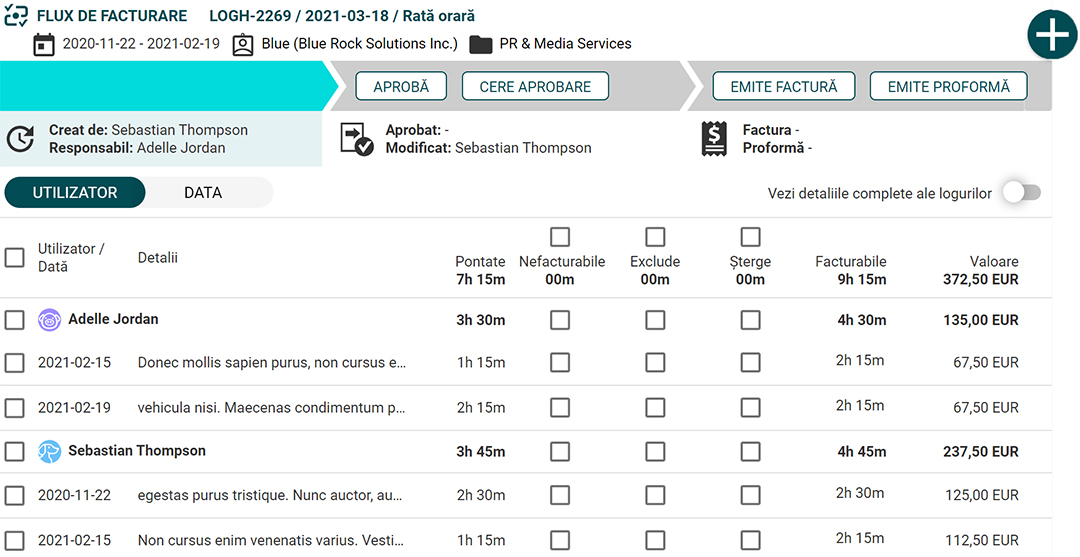Click the black project folder icon
Viewport: 1080px width, 557px height.
pyautogui.click(x=481, y=45)
